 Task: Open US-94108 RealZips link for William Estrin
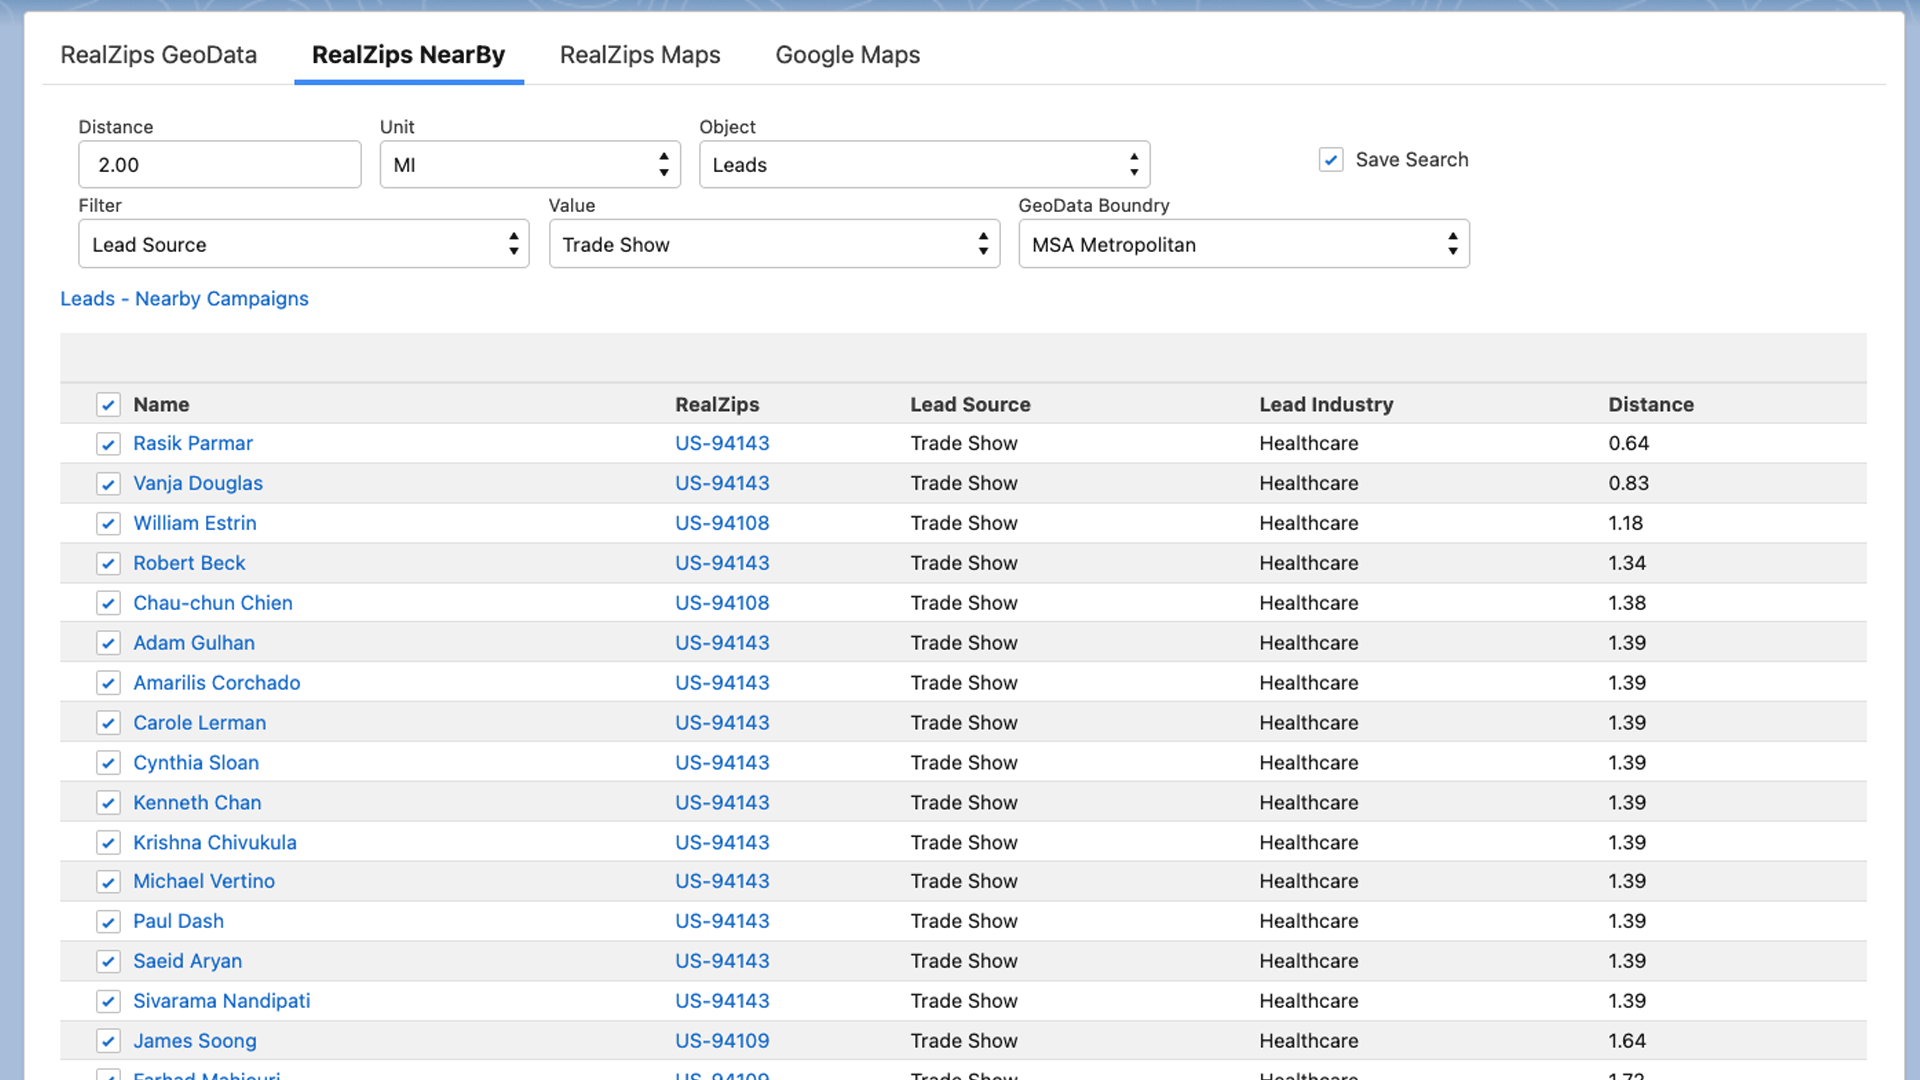click(x=722, y=523)
